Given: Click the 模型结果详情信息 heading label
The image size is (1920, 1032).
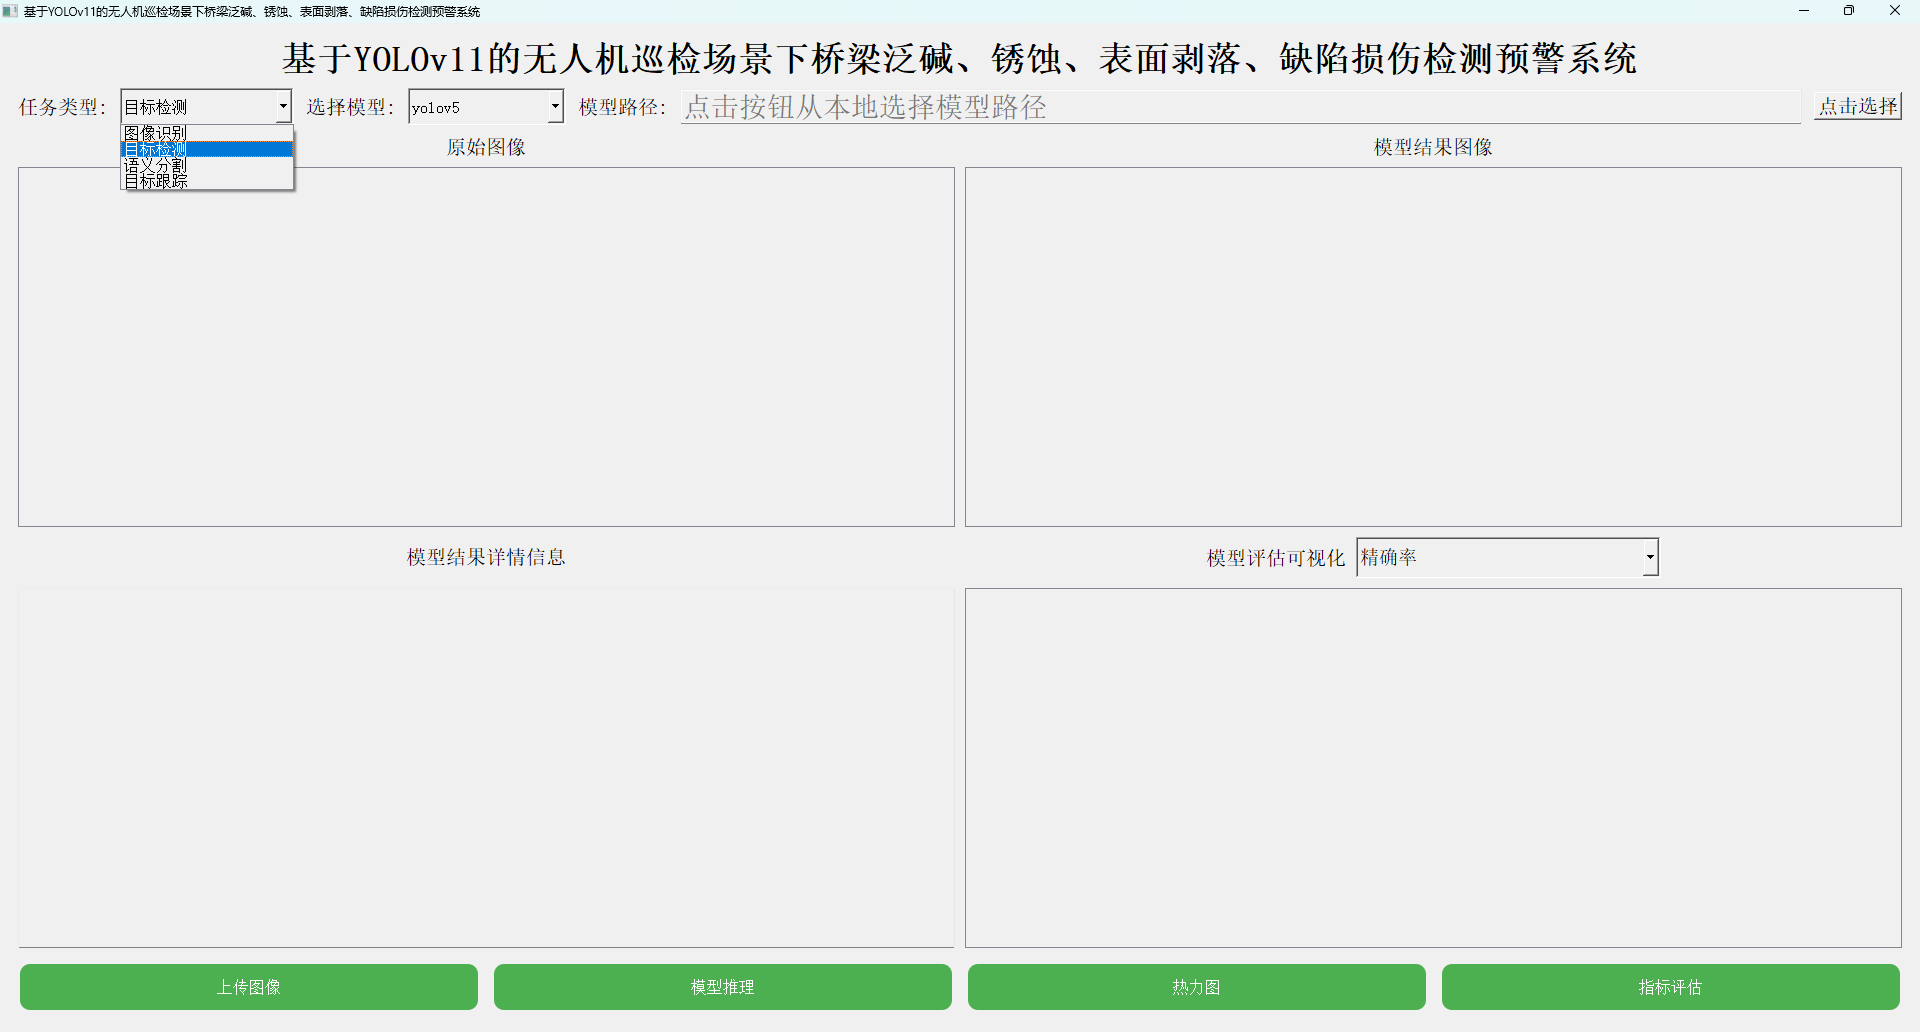Looking at the screenshot, I should click(x=486, y=557).
